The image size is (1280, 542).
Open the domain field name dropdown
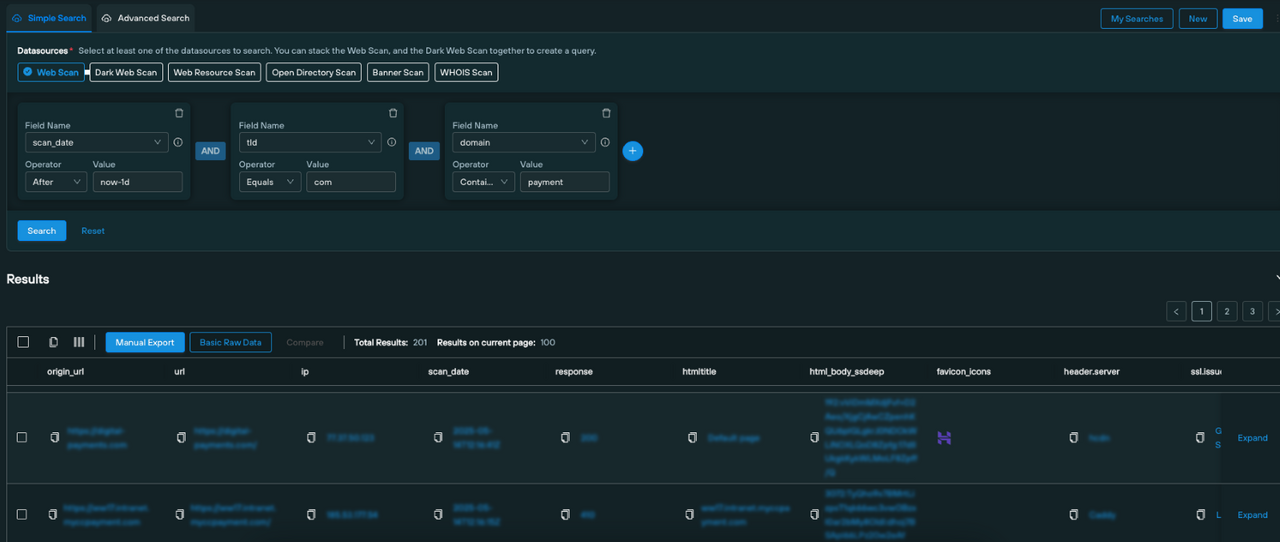point(524,143)
